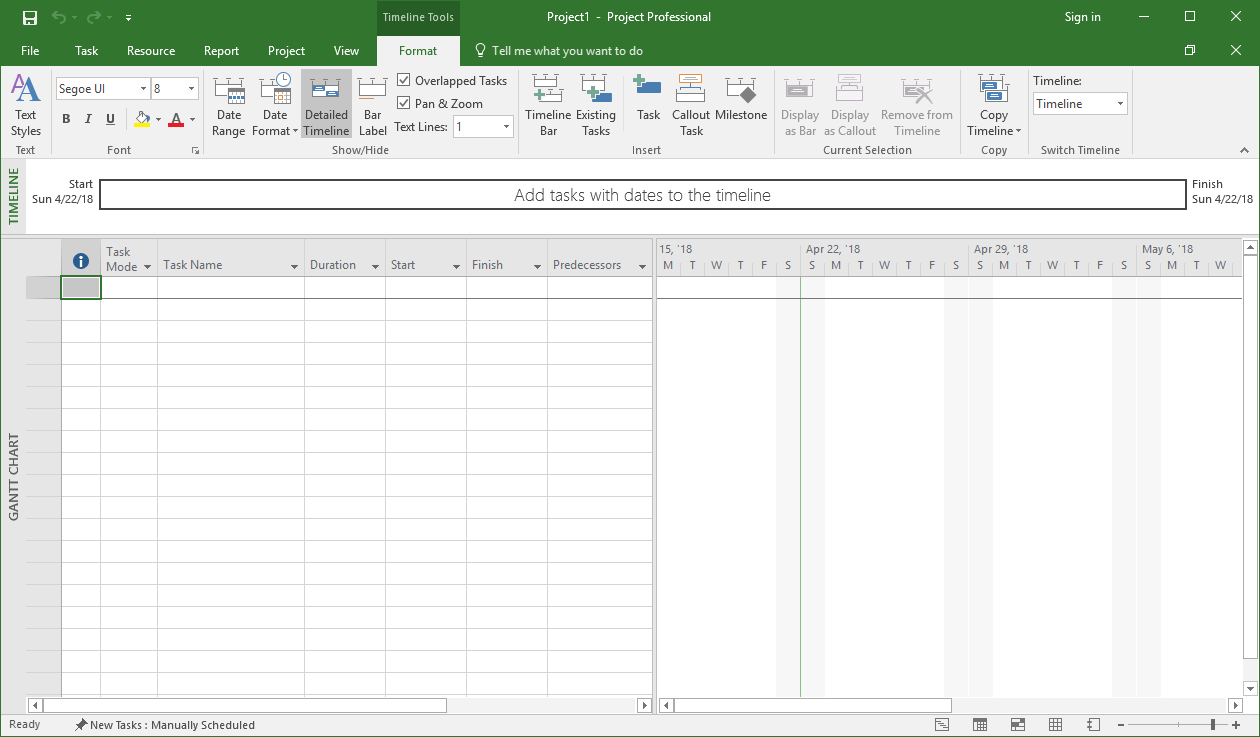This screenshot has height=737, width=1260.
Task: Open the font size dropdown
Action: pos(192,88)
